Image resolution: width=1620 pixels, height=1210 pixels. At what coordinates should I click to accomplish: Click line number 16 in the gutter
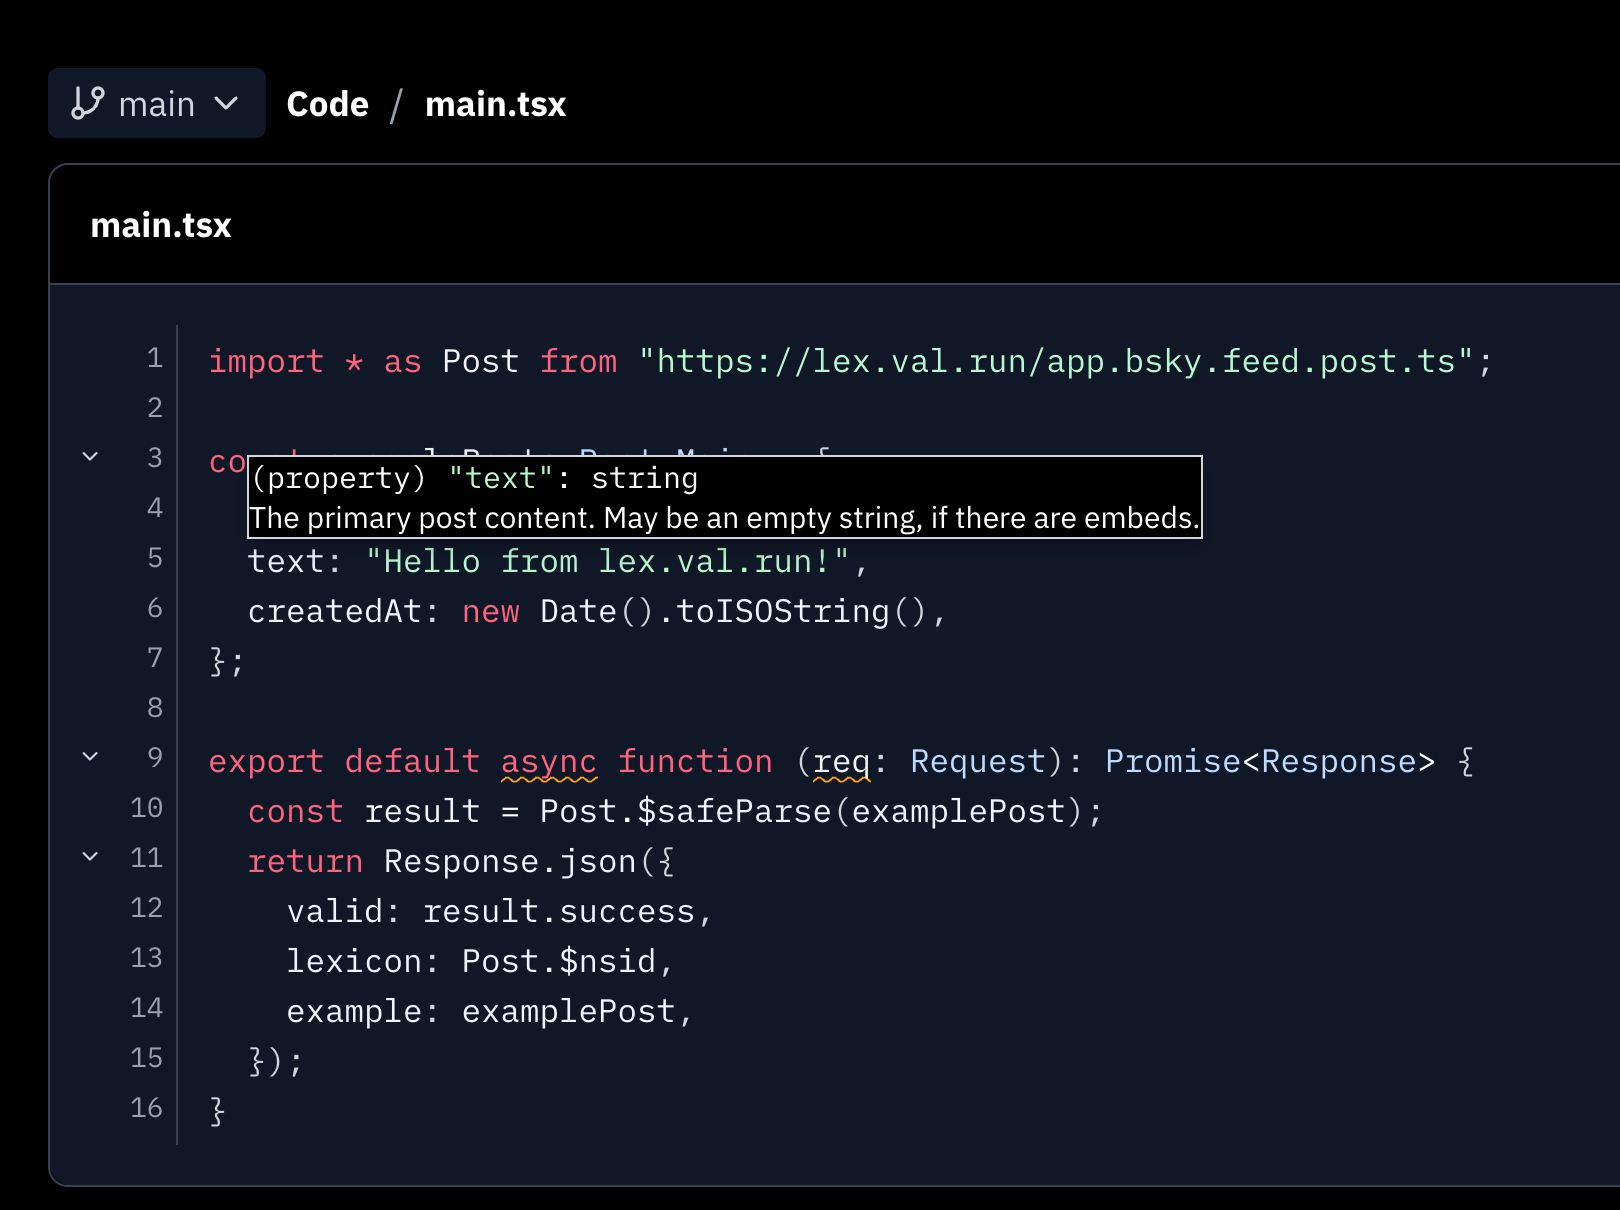click(x=146, y=1108)
